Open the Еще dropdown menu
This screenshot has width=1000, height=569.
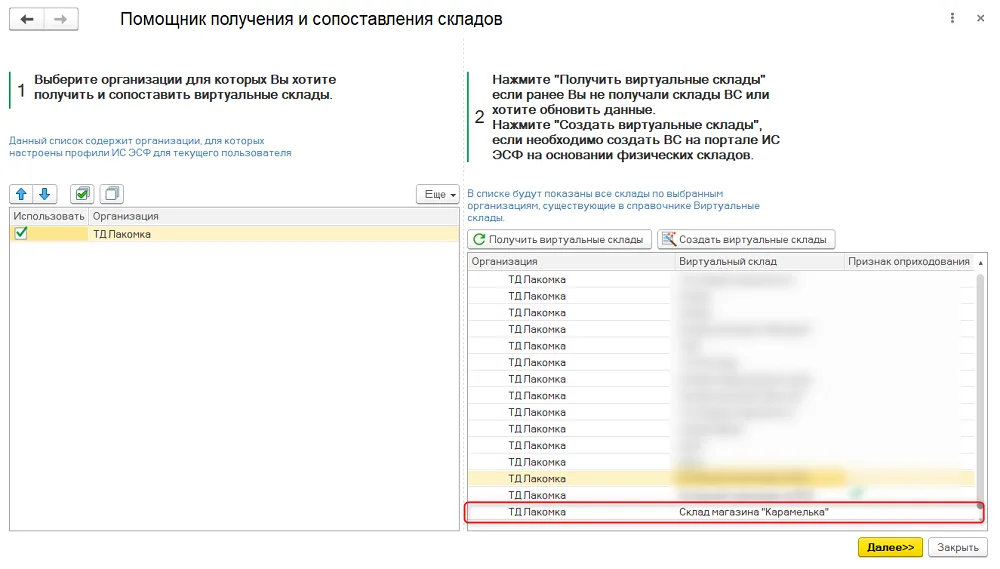tap(438, 194)
